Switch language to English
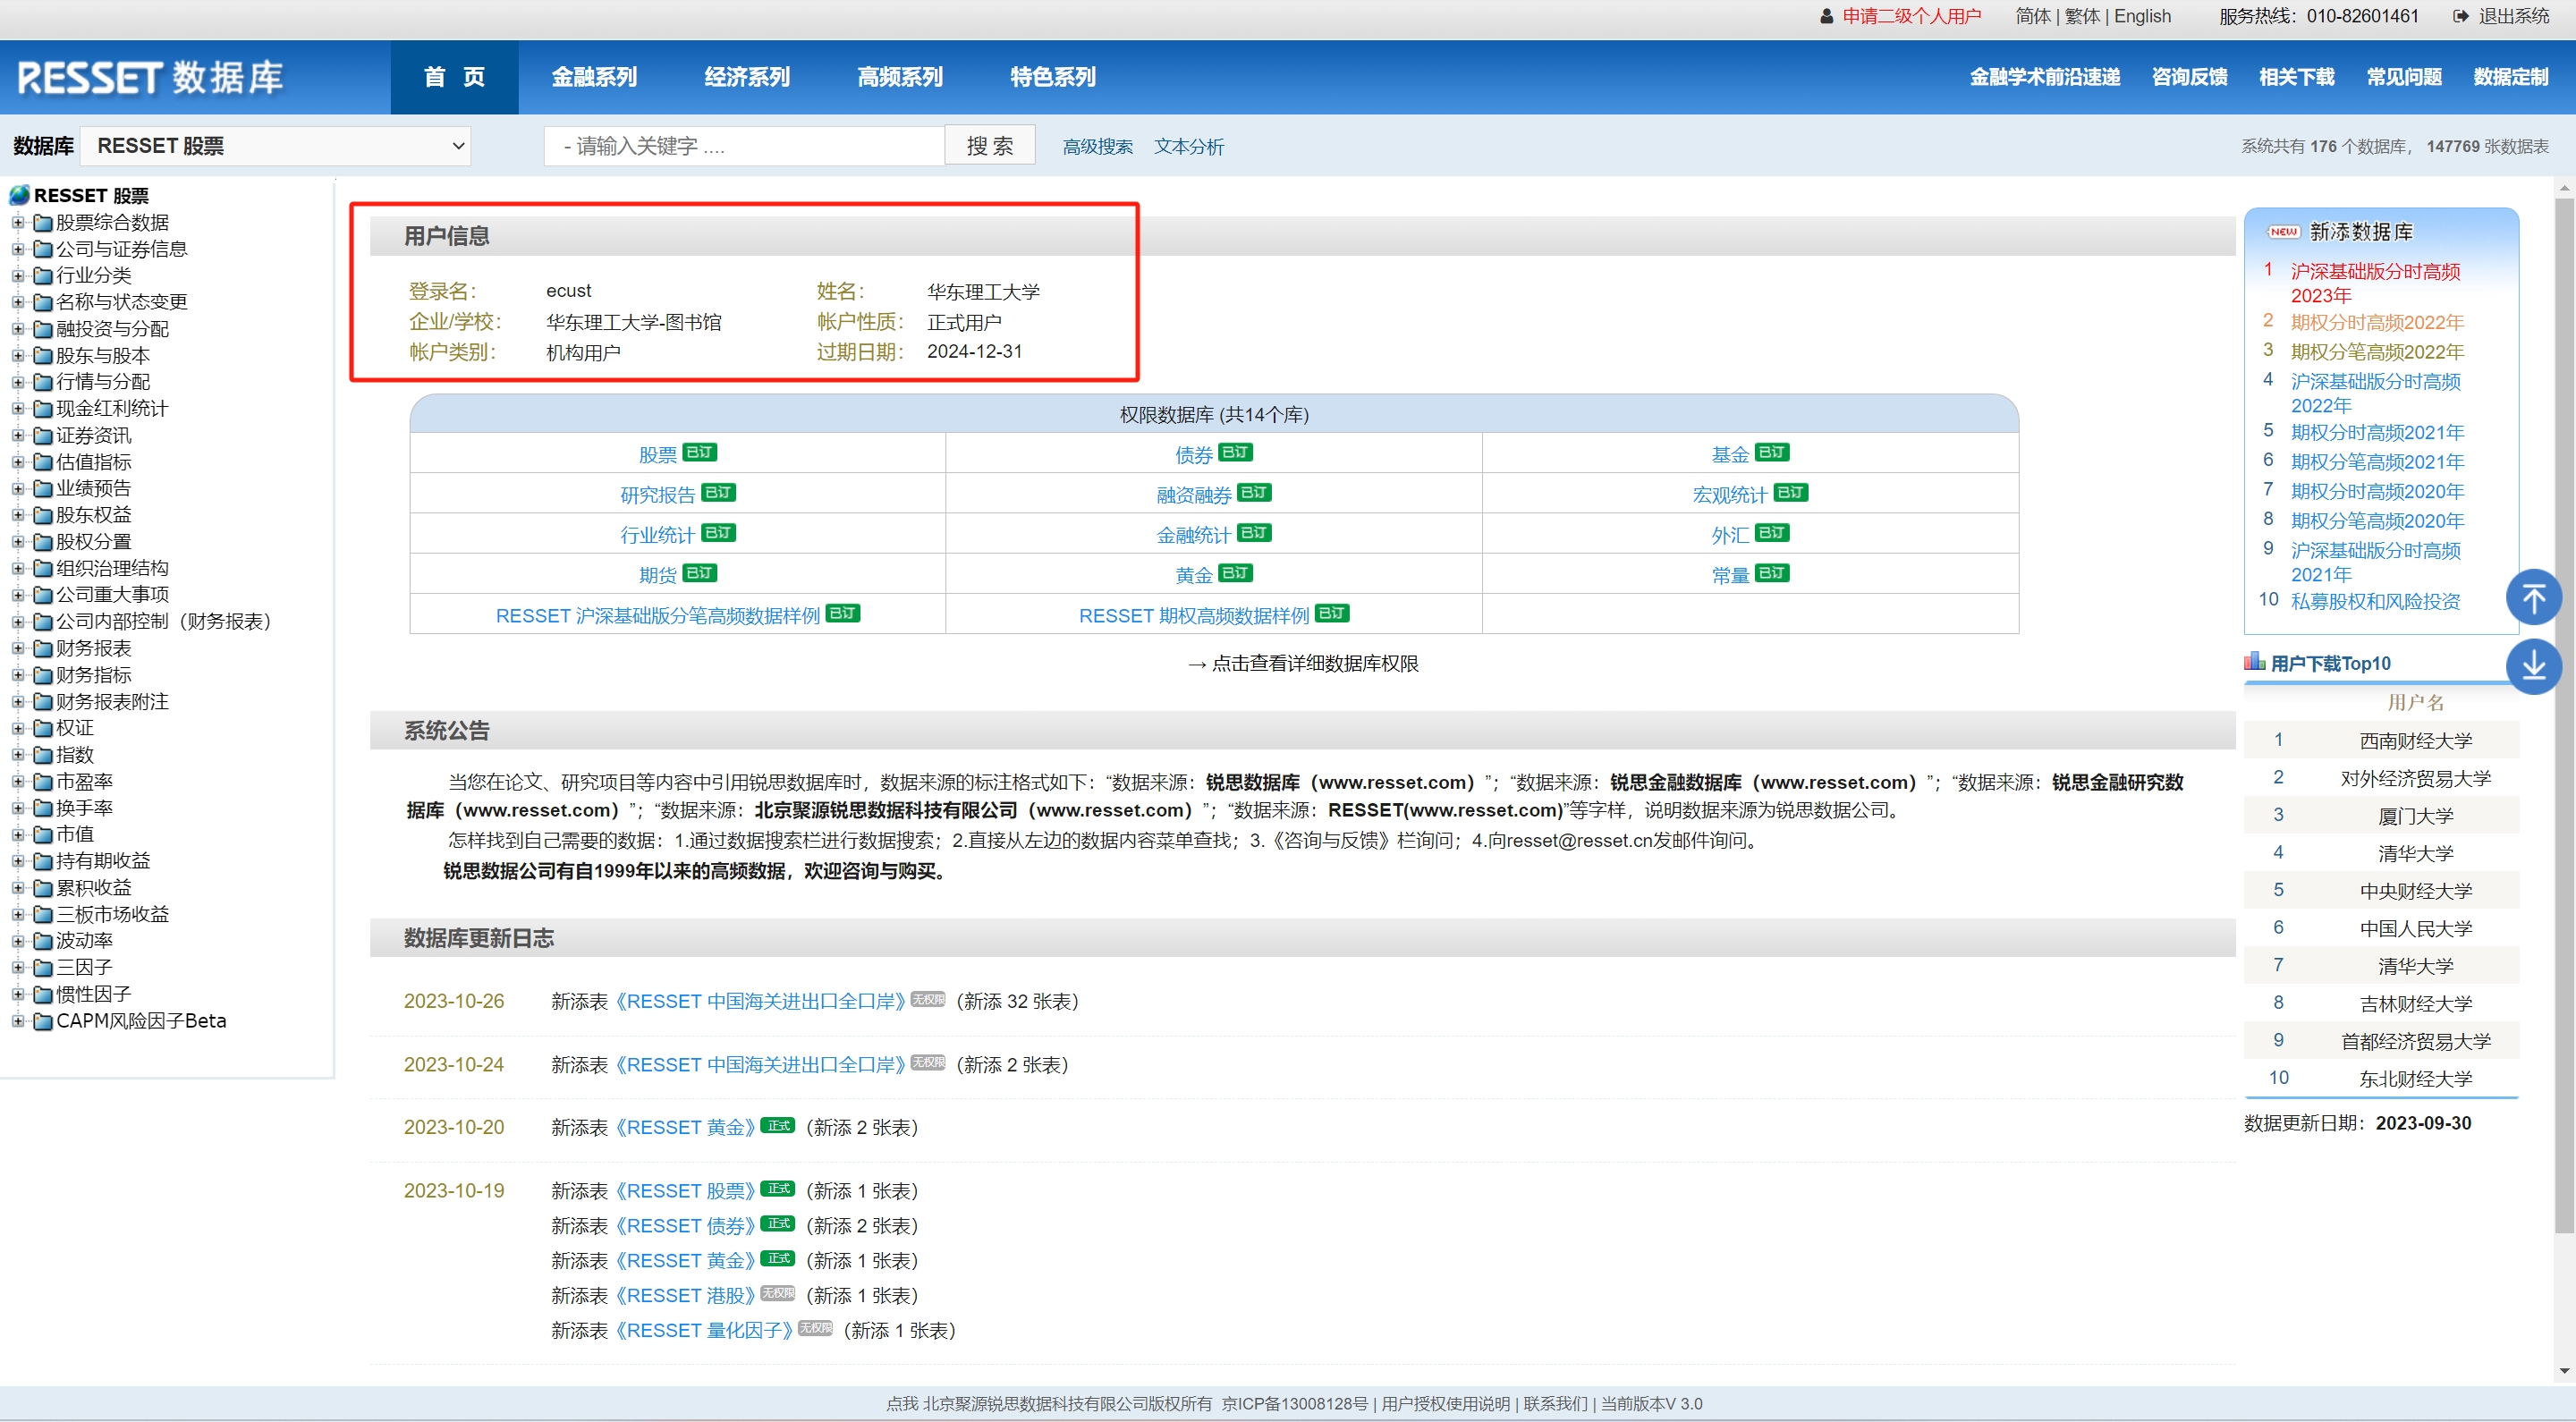Image resolution: width=2576 pixels, height=1422 pixels. click(2141, 16)
